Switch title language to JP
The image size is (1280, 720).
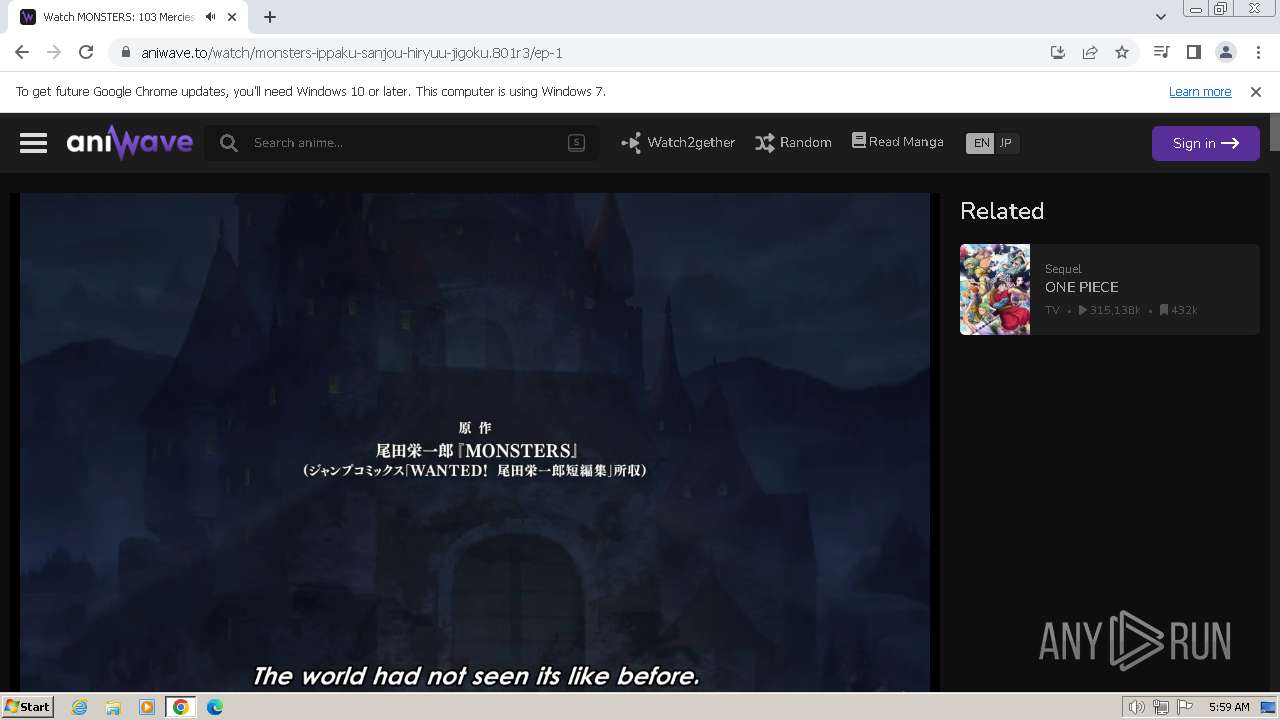coord(1006,143)
